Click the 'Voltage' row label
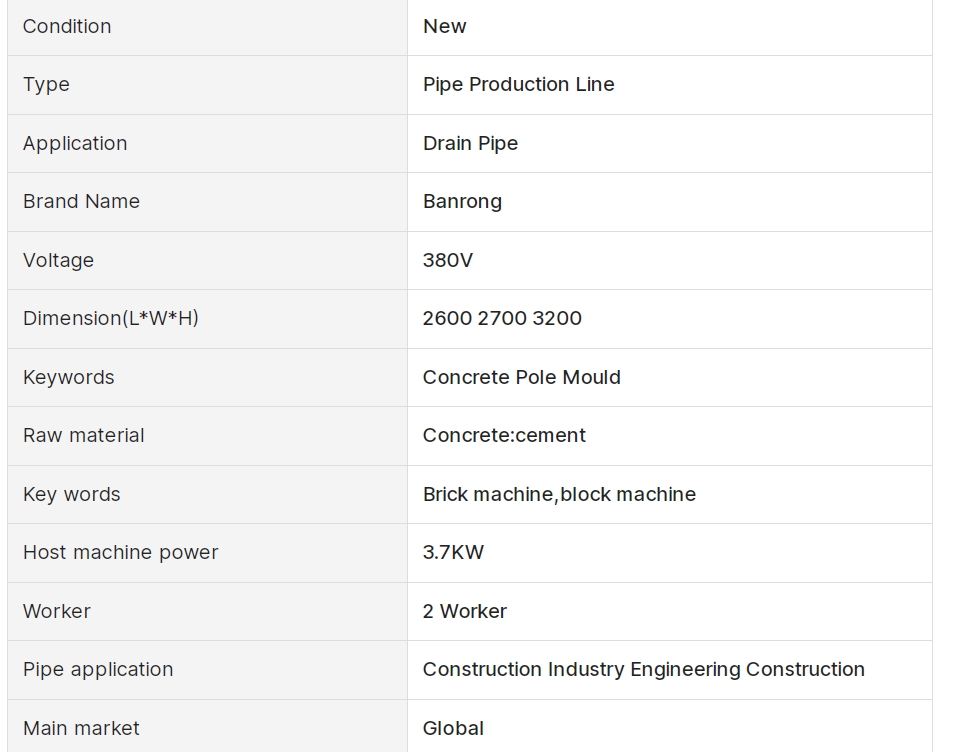 click(x=58, y=260)
